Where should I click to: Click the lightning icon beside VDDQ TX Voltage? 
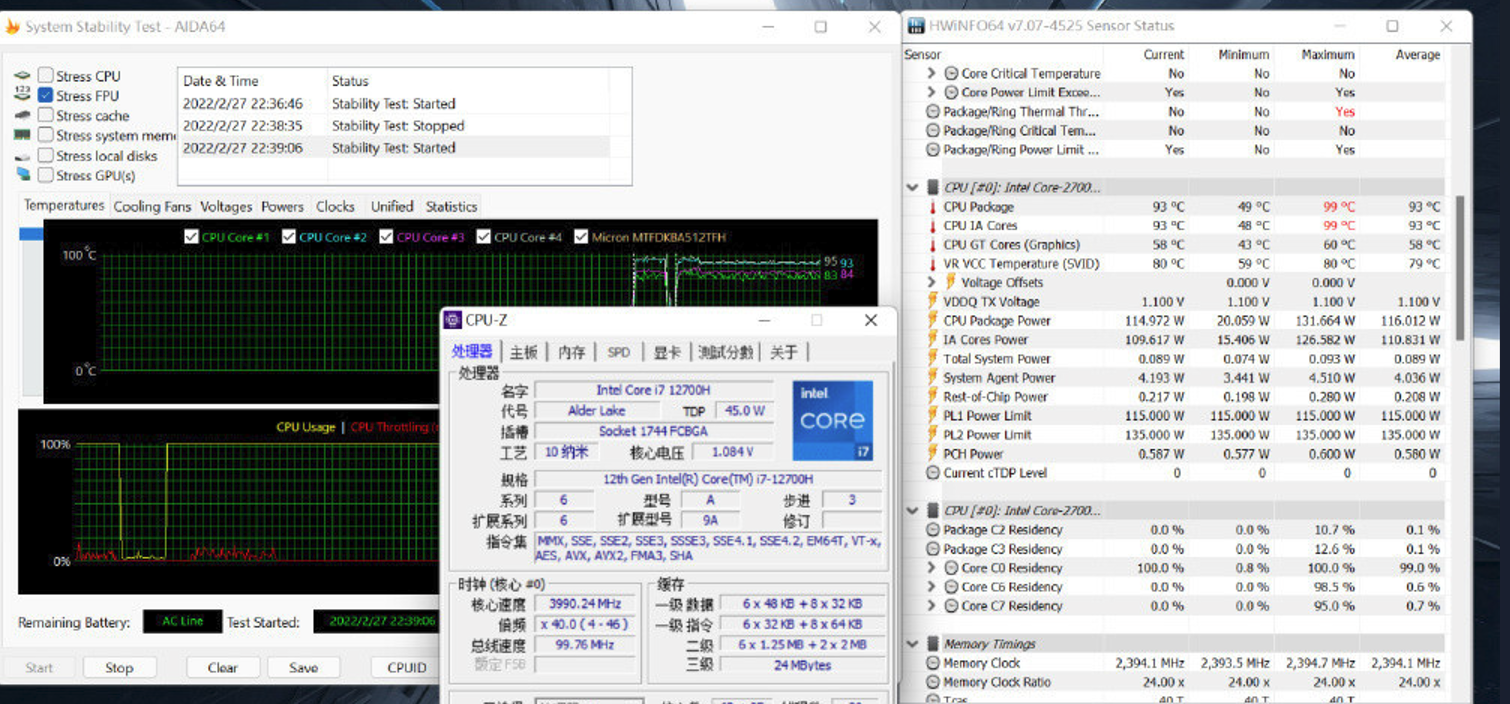coord(932,302)
